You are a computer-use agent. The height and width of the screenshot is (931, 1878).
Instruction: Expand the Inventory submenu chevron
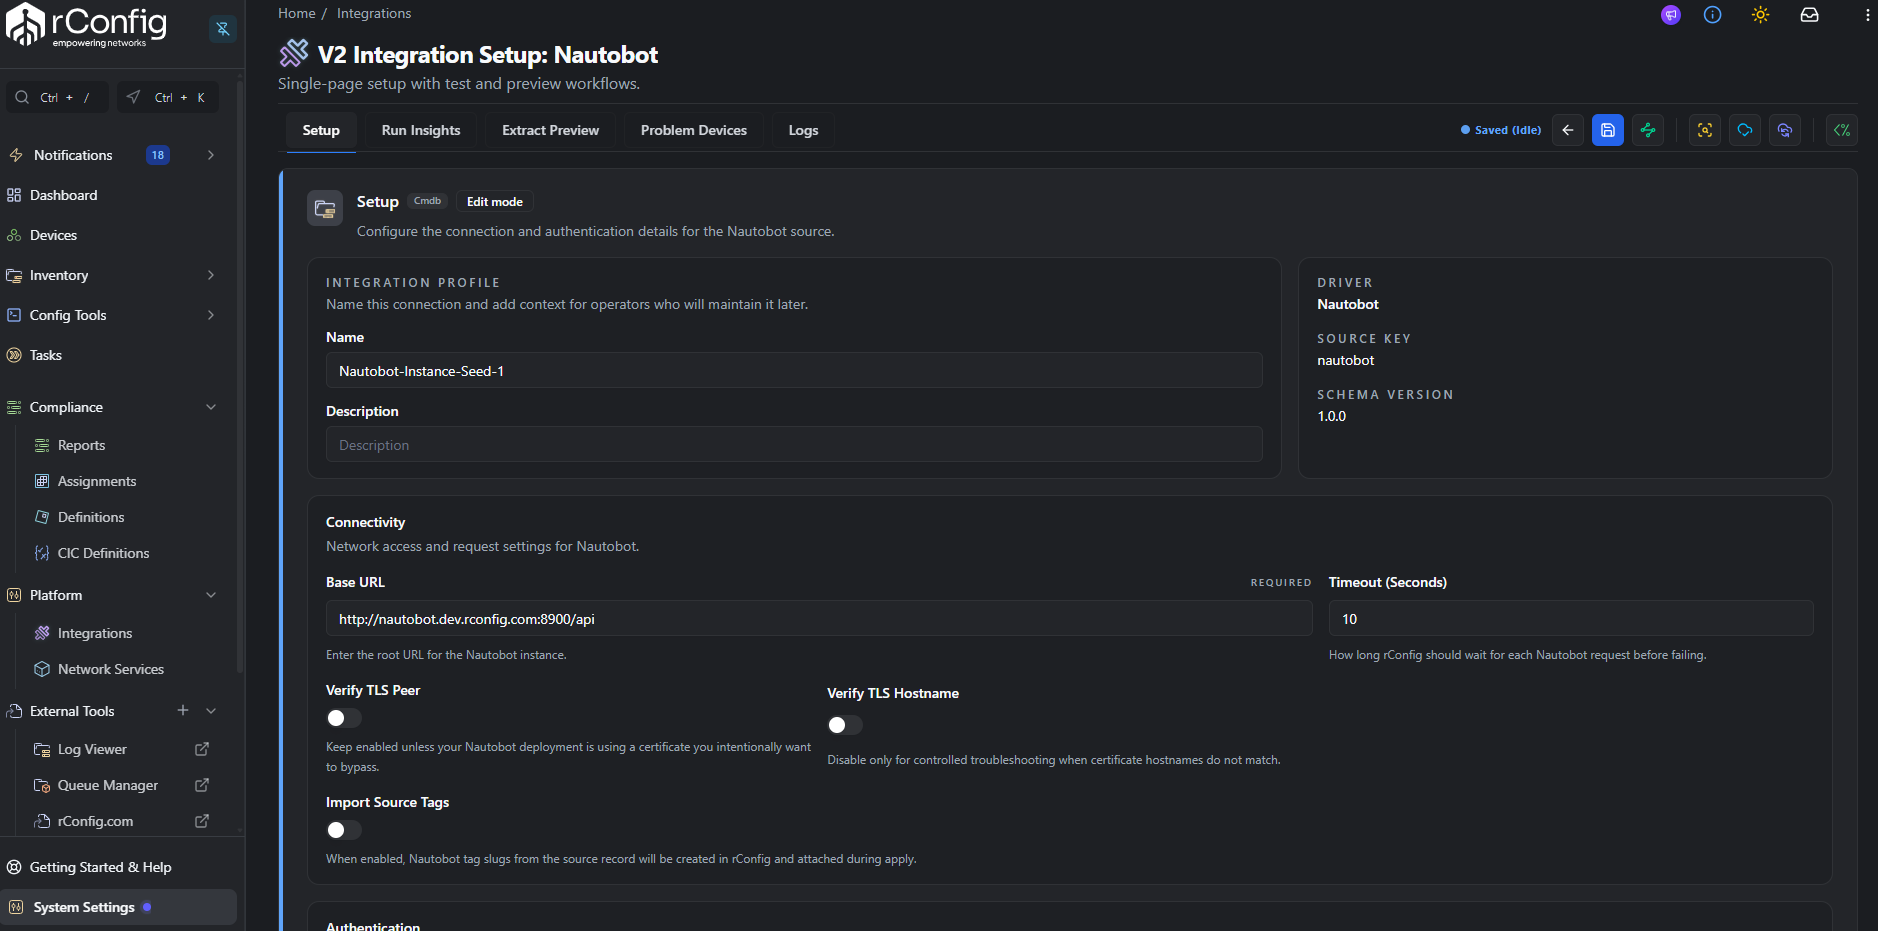(211, 275)
